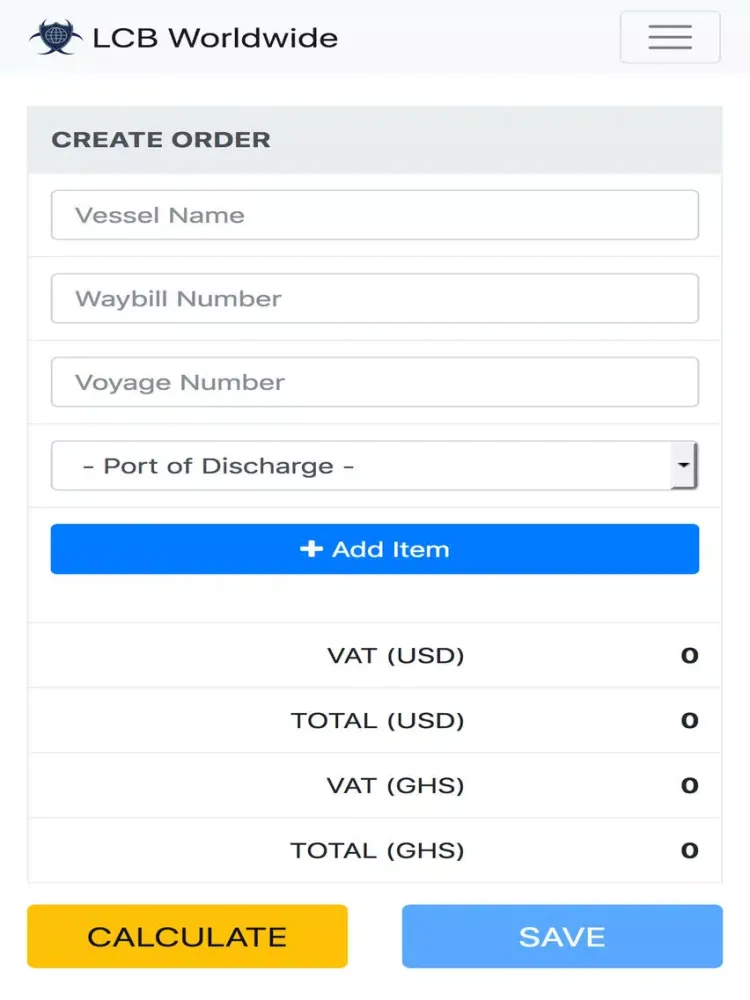Save the order using SAVE button
The image size is (750, 1000).
562,936
